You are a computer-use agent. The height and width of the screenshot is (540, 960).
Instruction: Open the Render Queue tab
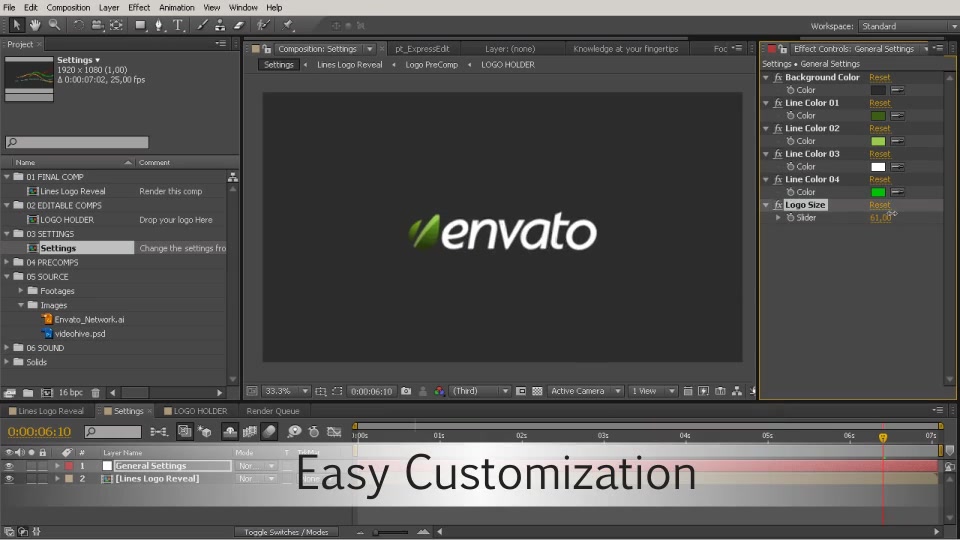272,411
